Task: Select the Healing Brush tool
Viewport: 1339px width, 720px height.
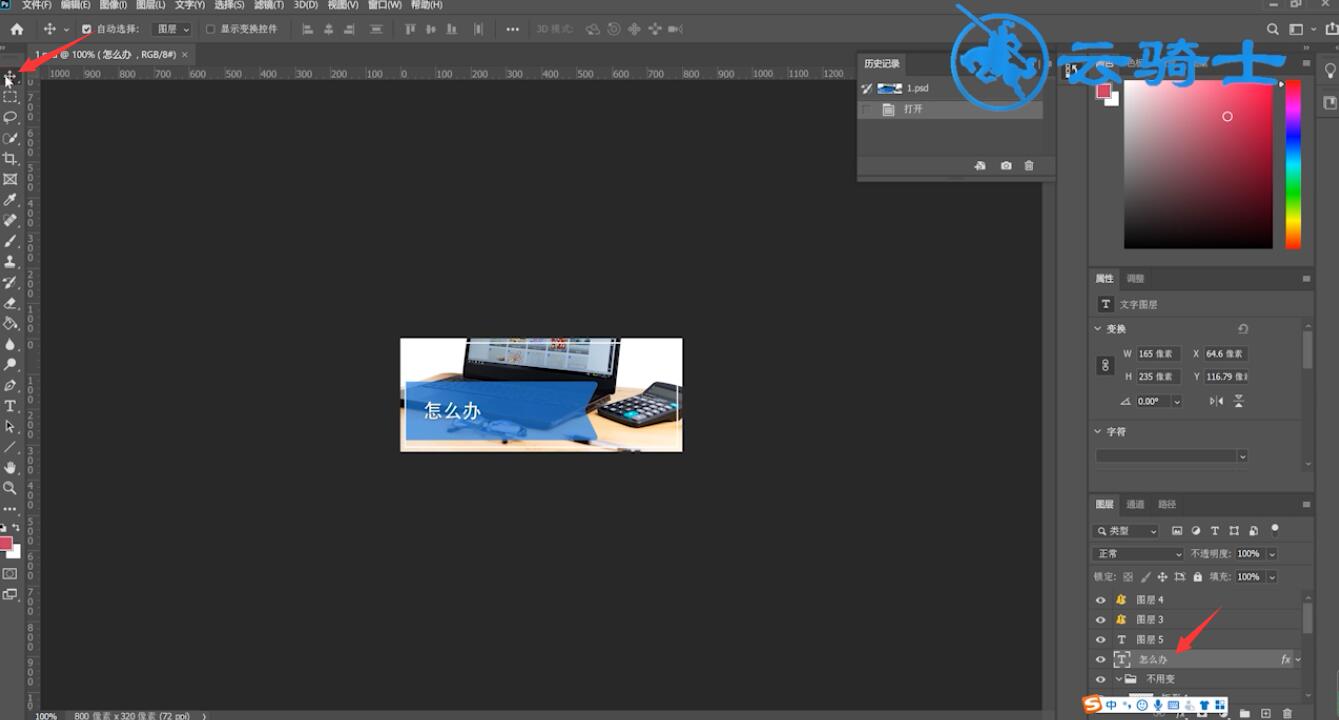Action: 10,220
